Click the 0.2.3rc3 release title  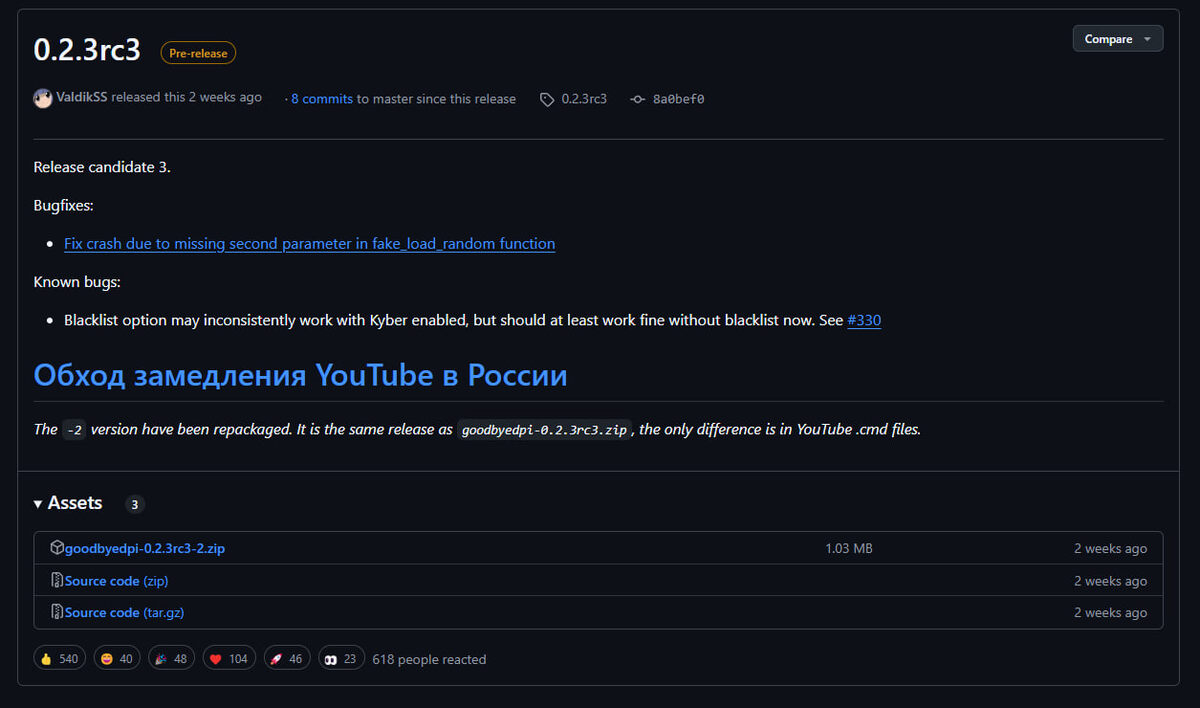click(87, 50)
